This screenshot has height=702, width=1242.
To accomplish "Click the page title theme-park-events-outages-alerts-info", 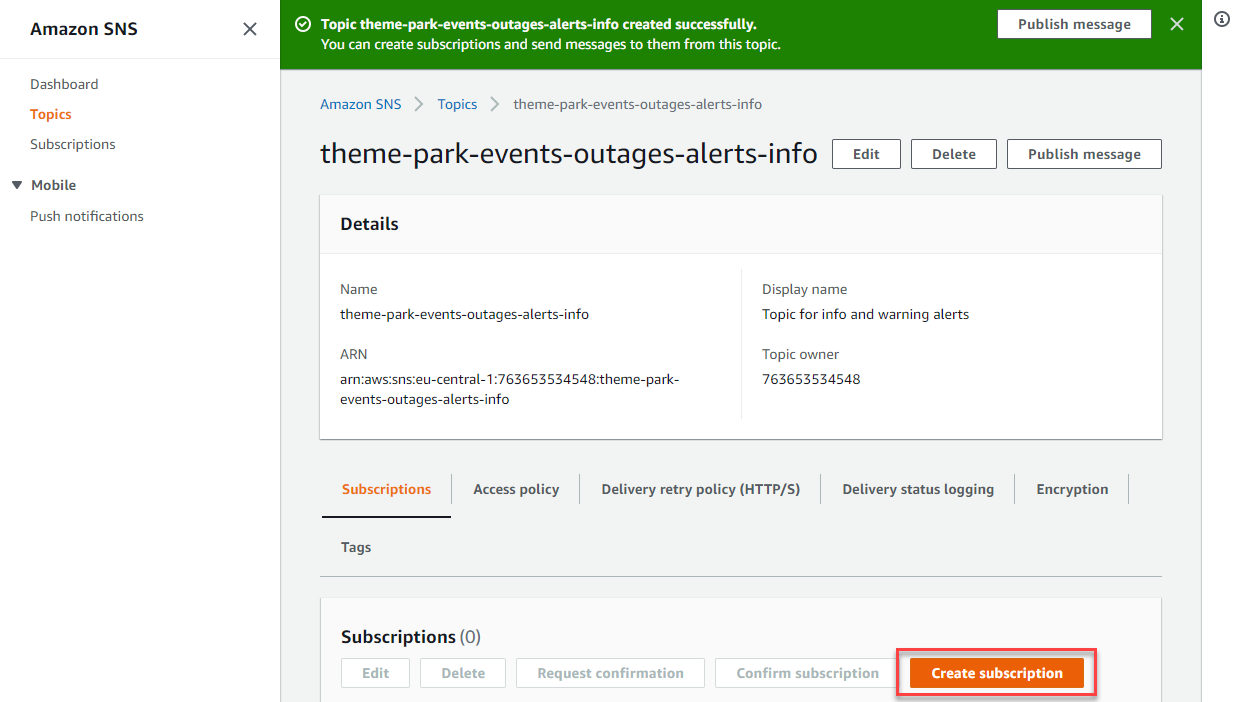I will point(569,153).
